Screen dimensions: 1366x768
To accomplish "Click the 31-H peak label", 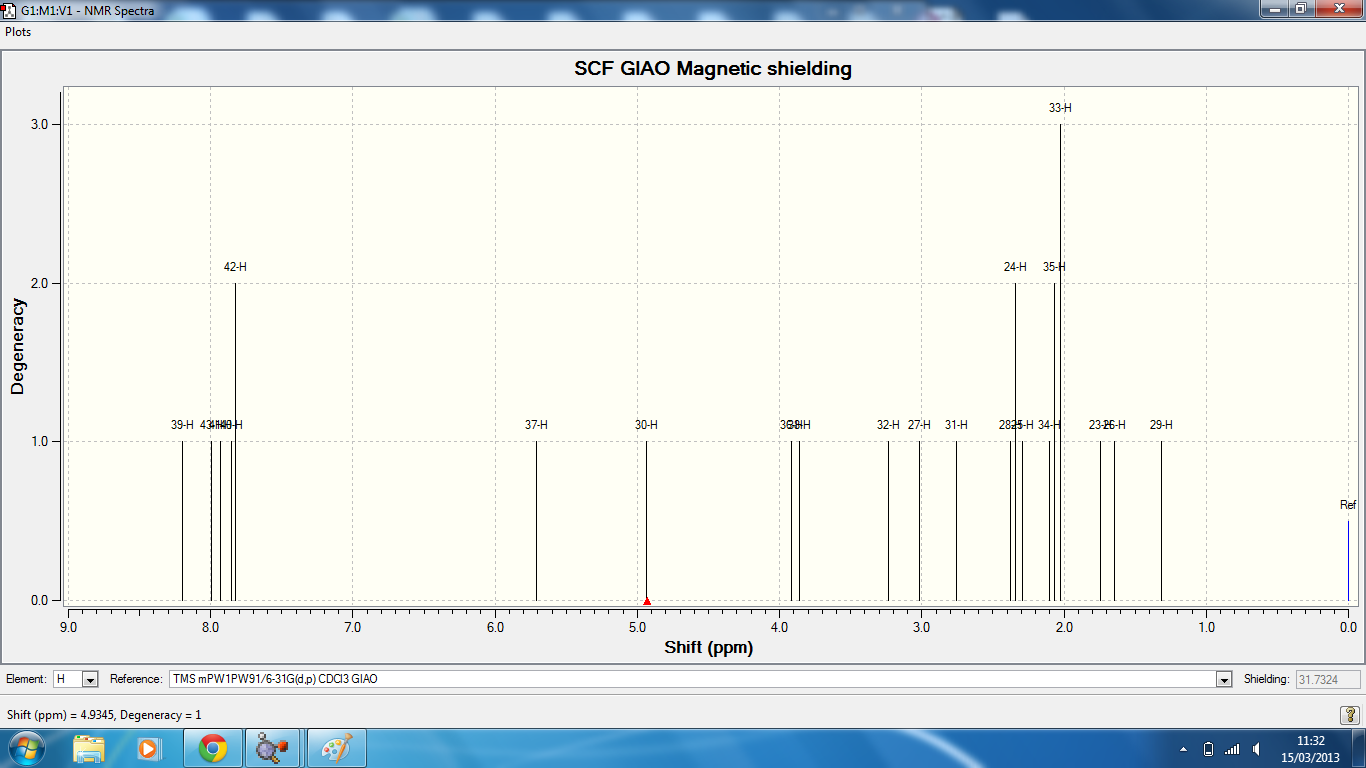I will click(x=956, y=425).
